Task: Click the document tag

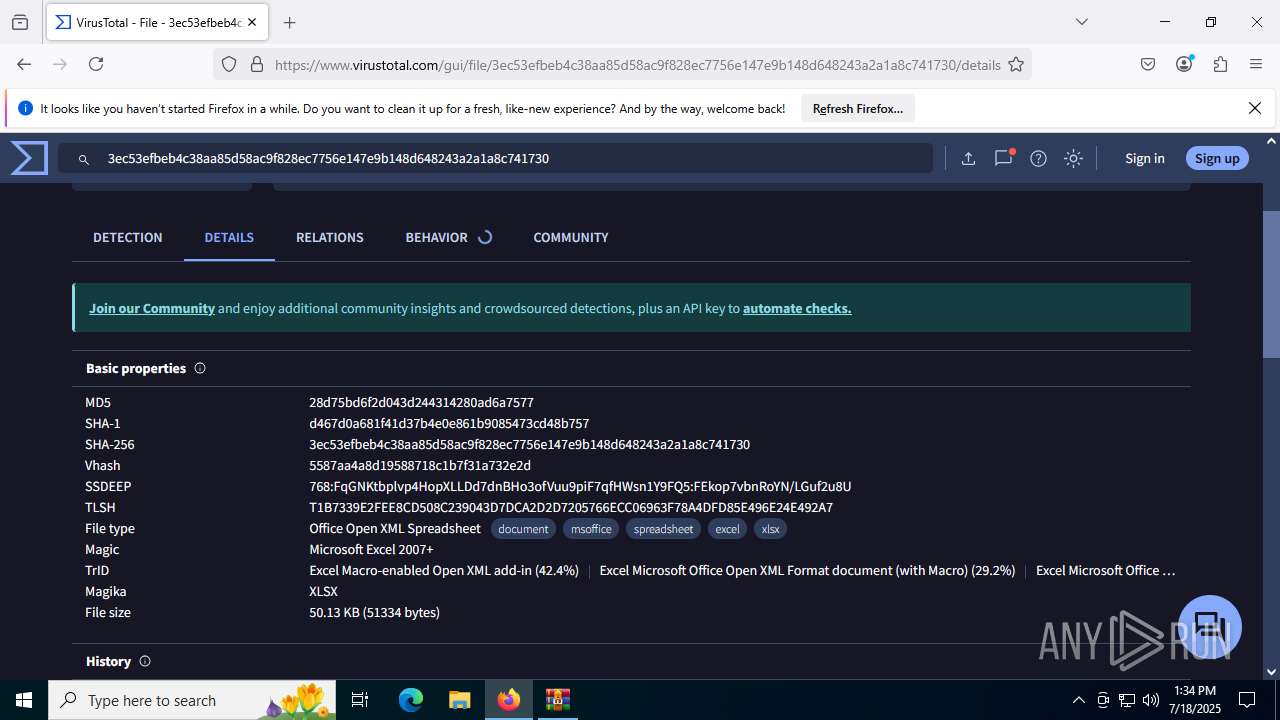Action: tap(523, 528)
